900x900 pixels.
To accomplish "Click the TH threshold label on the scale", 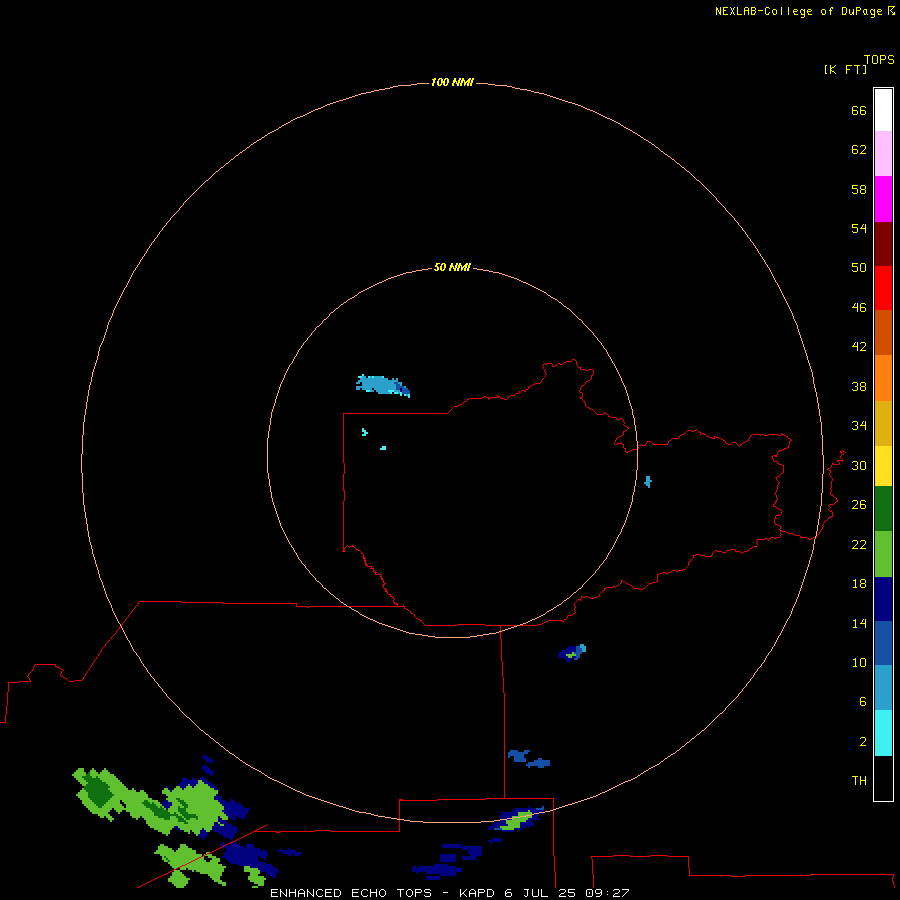I will 859,781.
